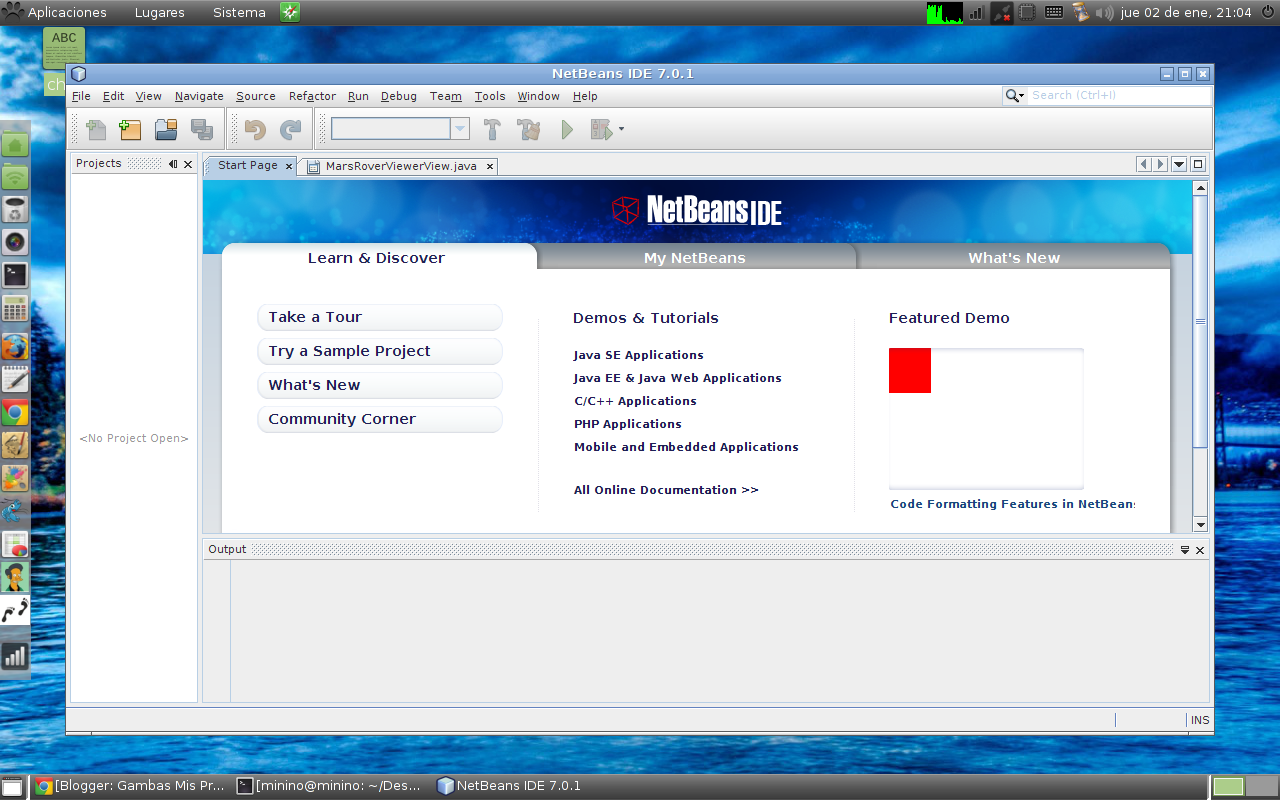Open the terminal from the left dock
This screenshot has width=1280, height=800.
pyautogui.click(x=15, y=275)
